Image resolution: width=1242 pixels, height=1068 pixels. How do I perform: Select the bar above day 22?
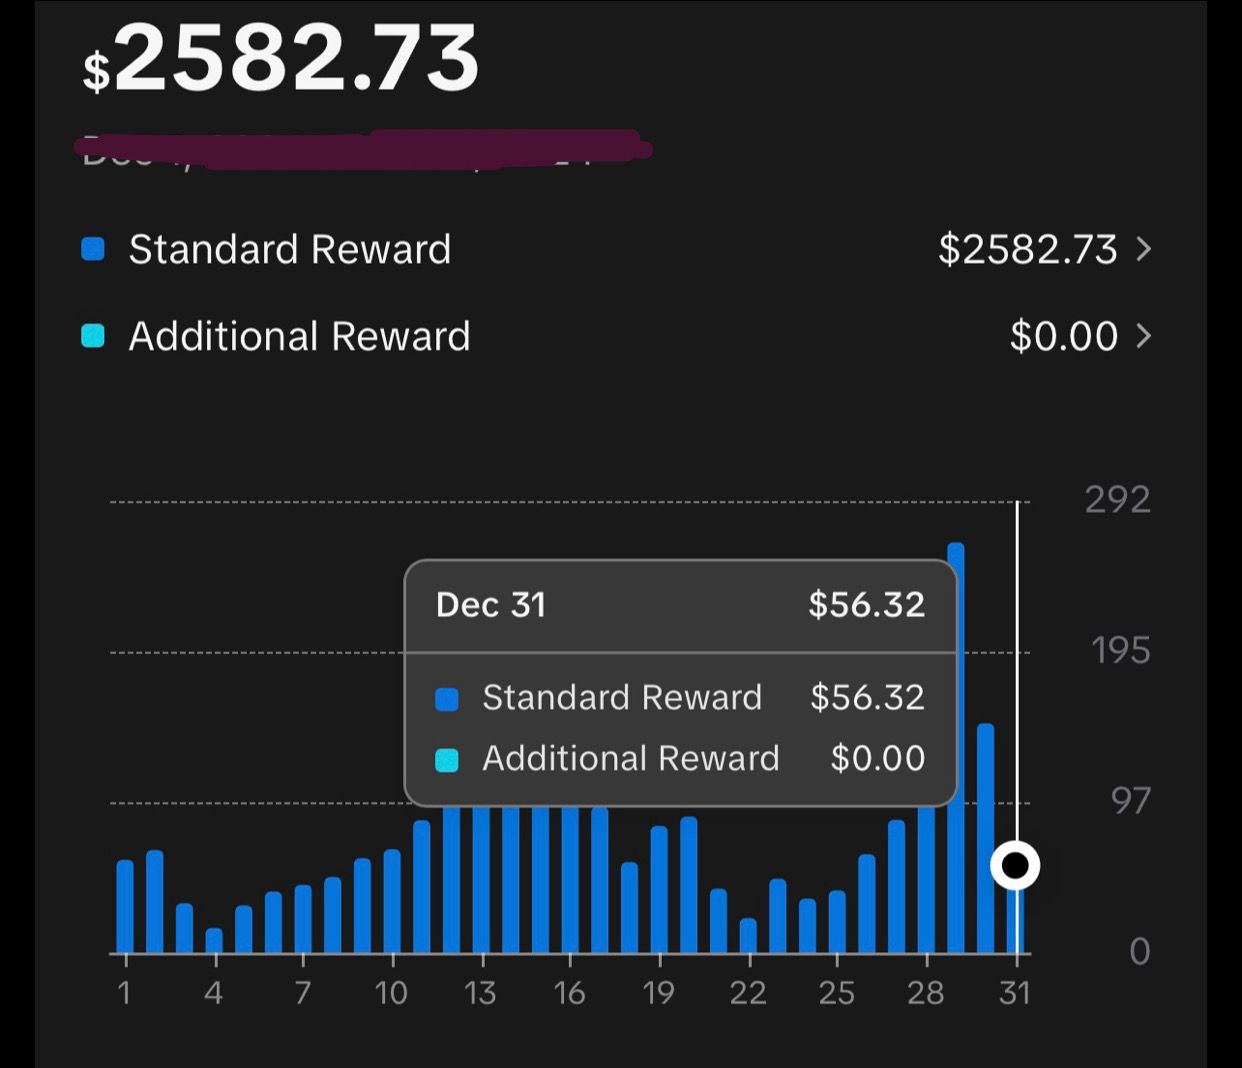coord(748,935)
